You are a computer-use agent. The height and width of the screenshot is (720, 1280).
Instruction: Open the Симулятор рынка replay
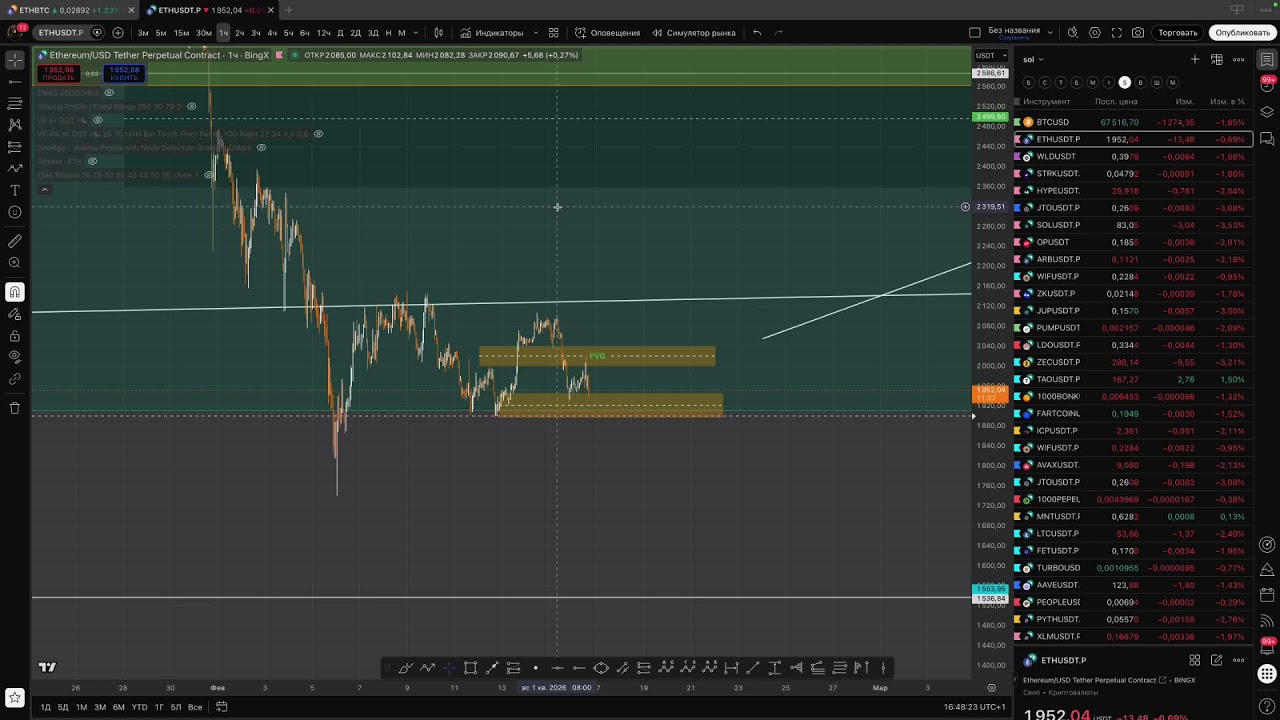694,33
